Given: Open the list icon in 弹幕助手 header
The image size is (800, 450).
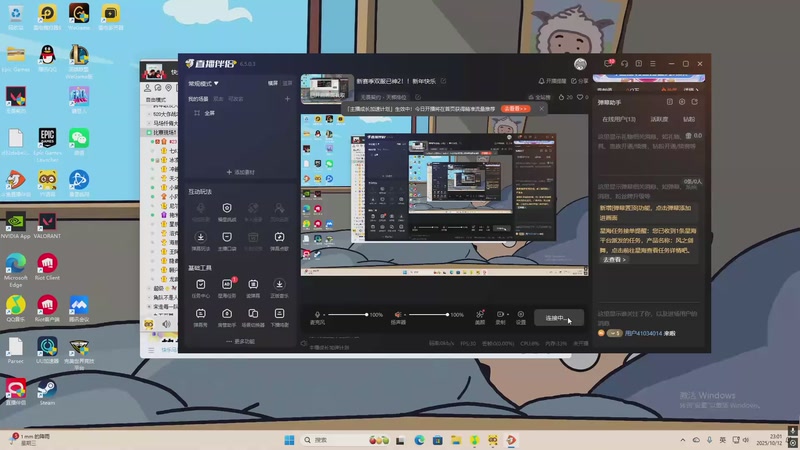Looking at the screenshot, I should tap(670, 102).
